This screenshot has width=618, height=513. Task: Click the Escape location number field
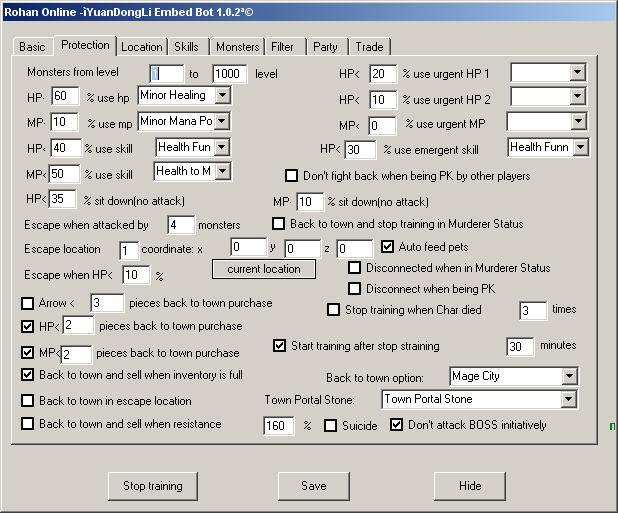pyautogui.click(x=128, y=251)
